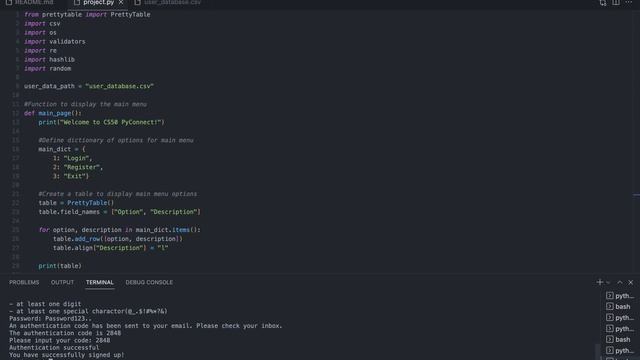Close the project.py tab
The height and width of the screenshot is (360, 640).
coord(121,2)
